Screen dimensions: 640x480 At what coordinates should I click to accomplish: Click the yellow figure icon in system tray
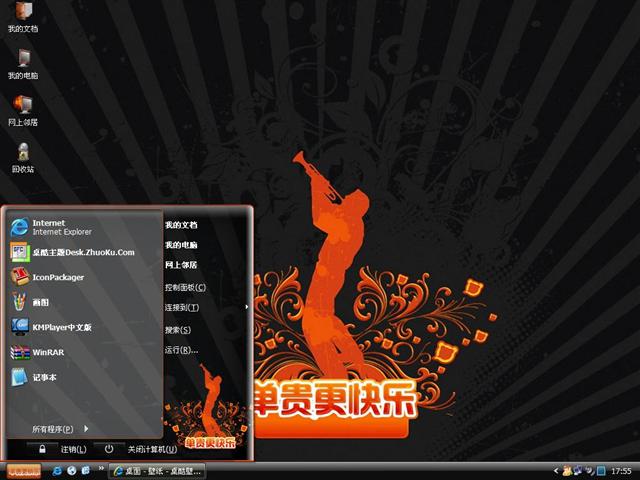tap(567, 471)
